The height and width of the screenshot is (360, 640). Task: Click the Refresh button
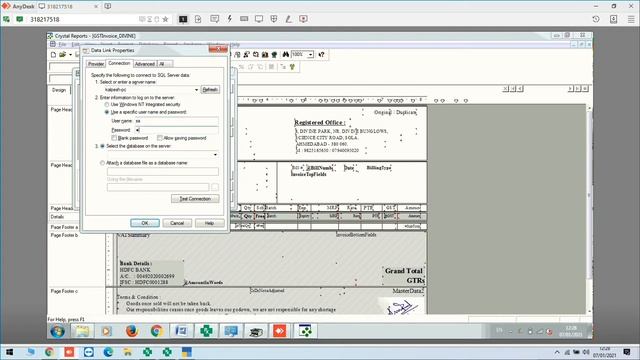coord(210,89)
